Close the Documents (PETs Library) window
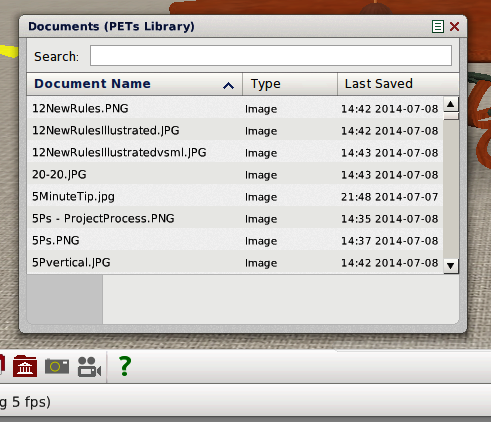The height and width of the screenshot is (422, 491). [x=454, y=26]
